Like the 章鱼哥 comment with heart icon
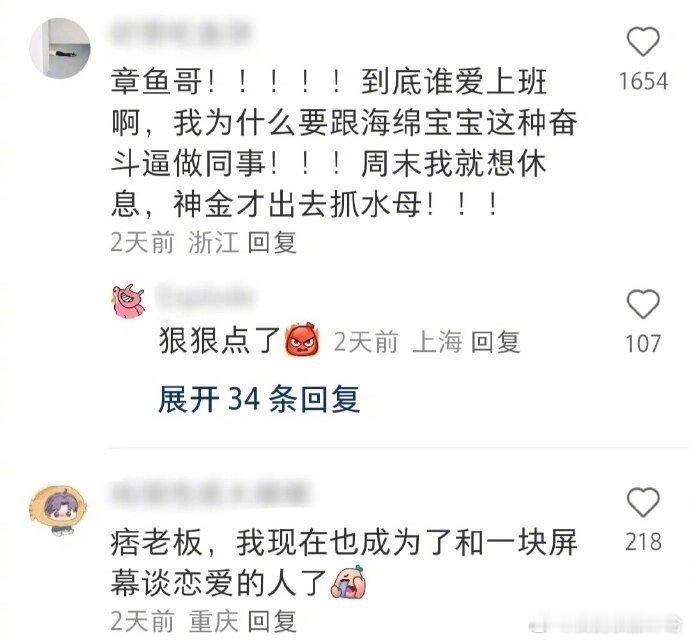This screenshot has width=690, height=641. 643,41
